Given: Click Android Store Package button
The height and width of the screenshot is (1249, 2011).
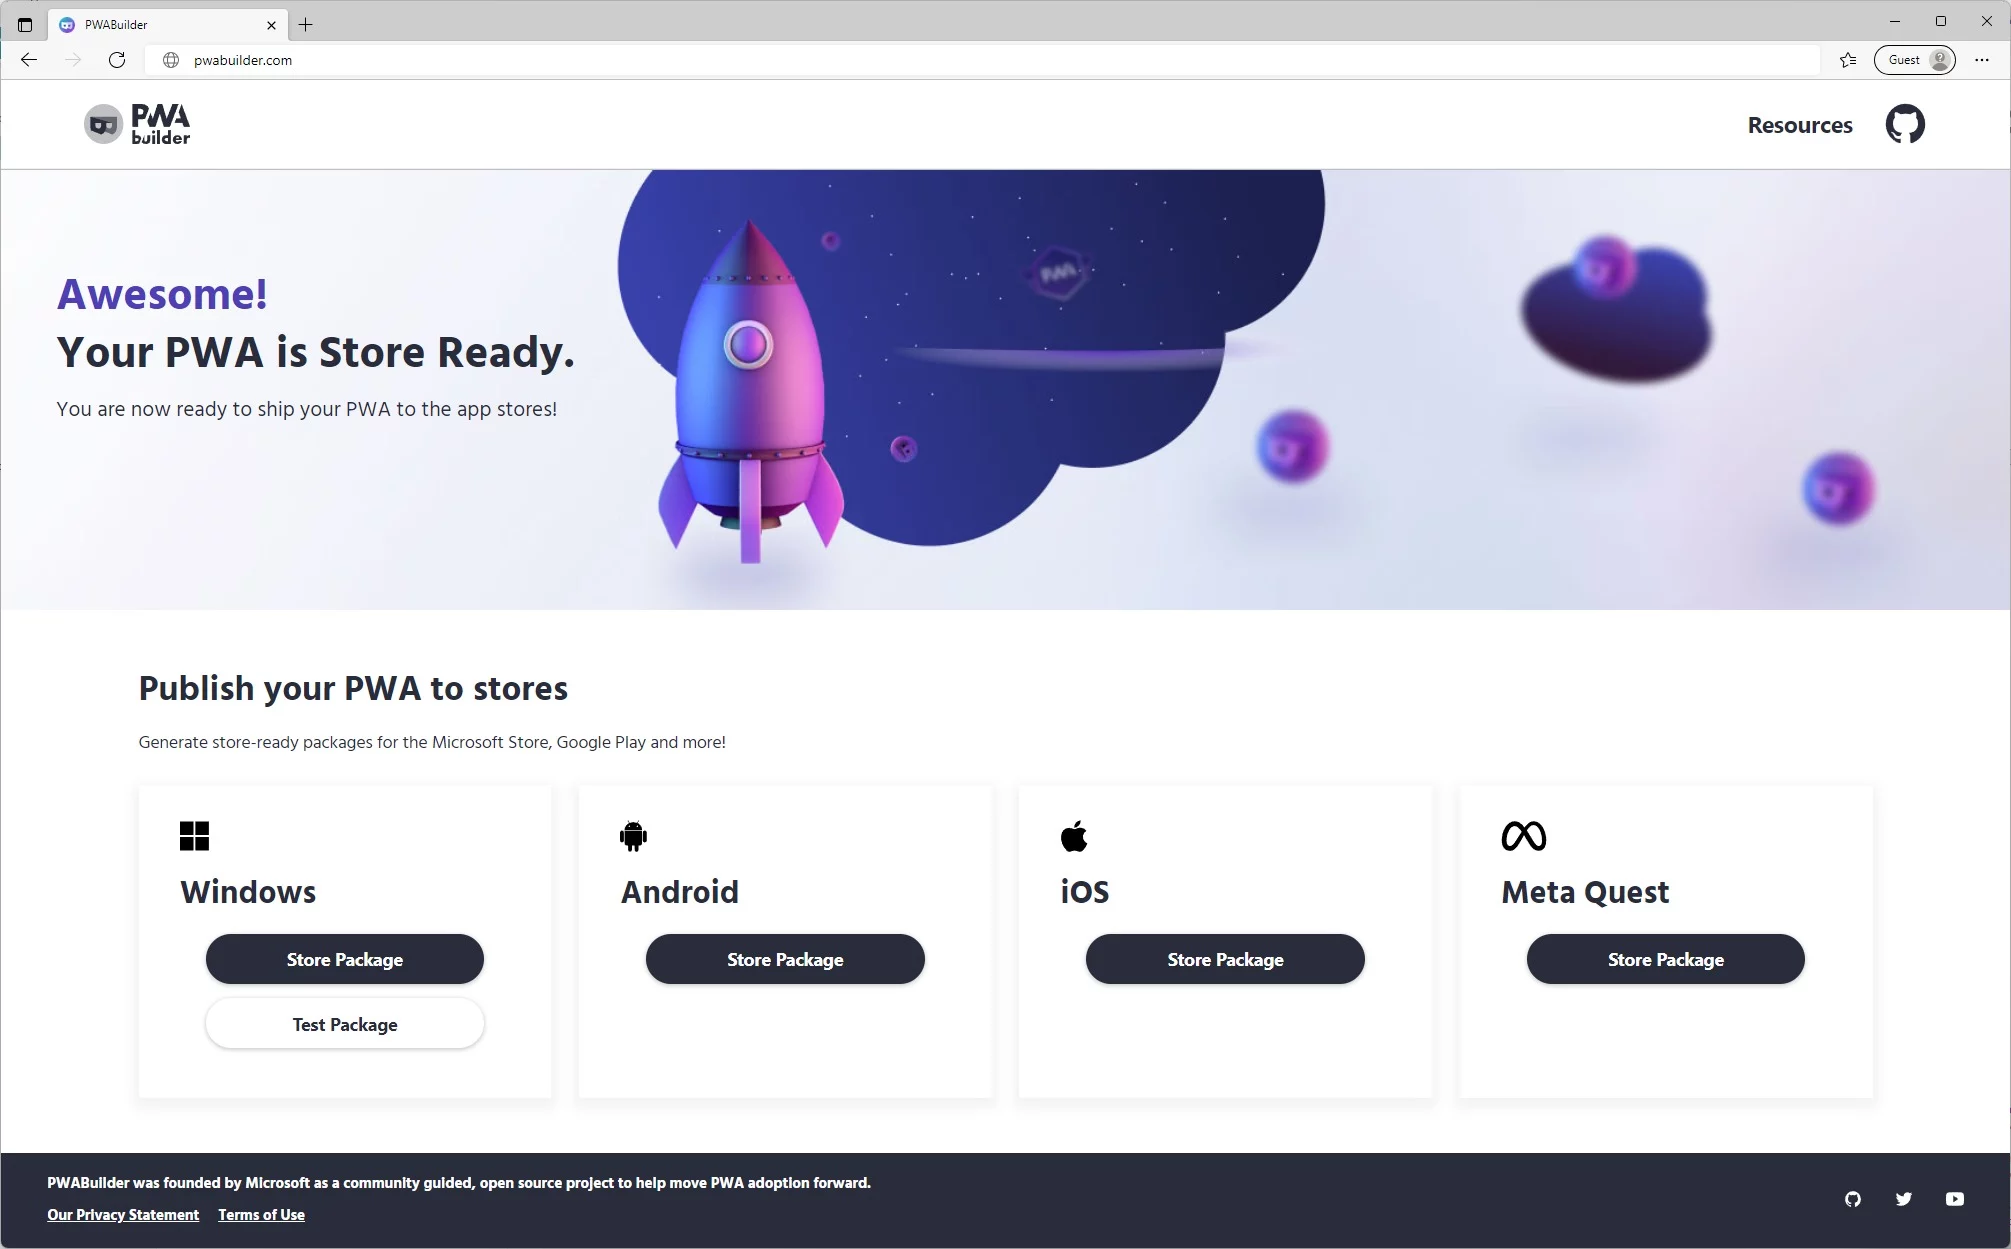Looking at the screenshot, I should point(784,960).
